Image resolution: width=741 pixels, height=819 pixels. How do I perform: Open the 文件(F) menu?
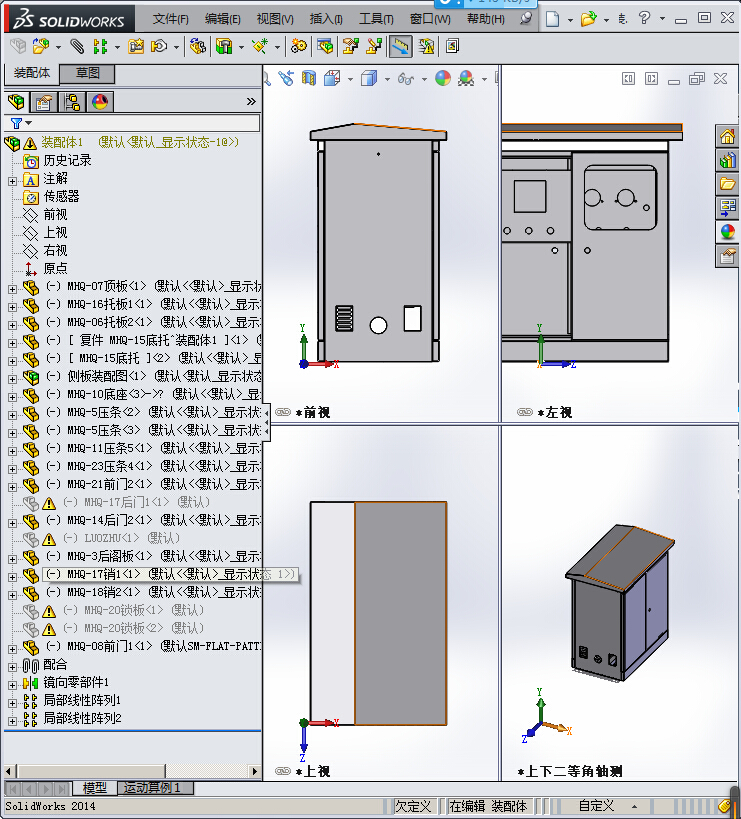[x=170, y=19]
